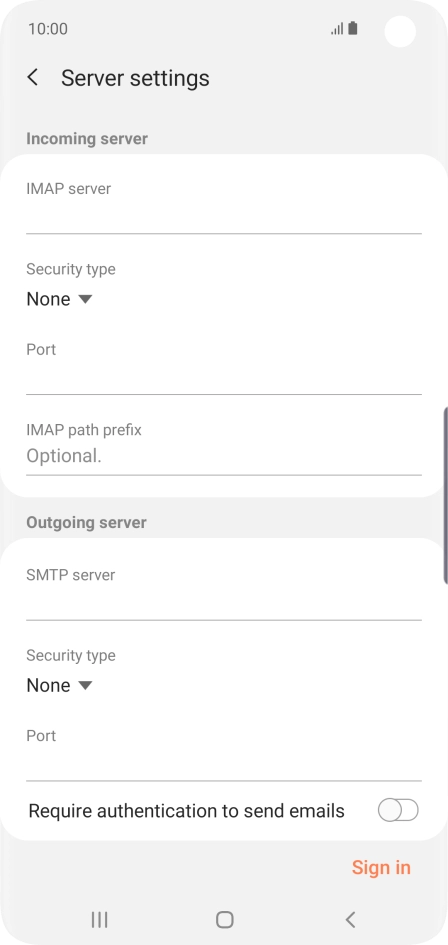
Task: Open recent apps from navigation bar
Action: tap(99, 919)
